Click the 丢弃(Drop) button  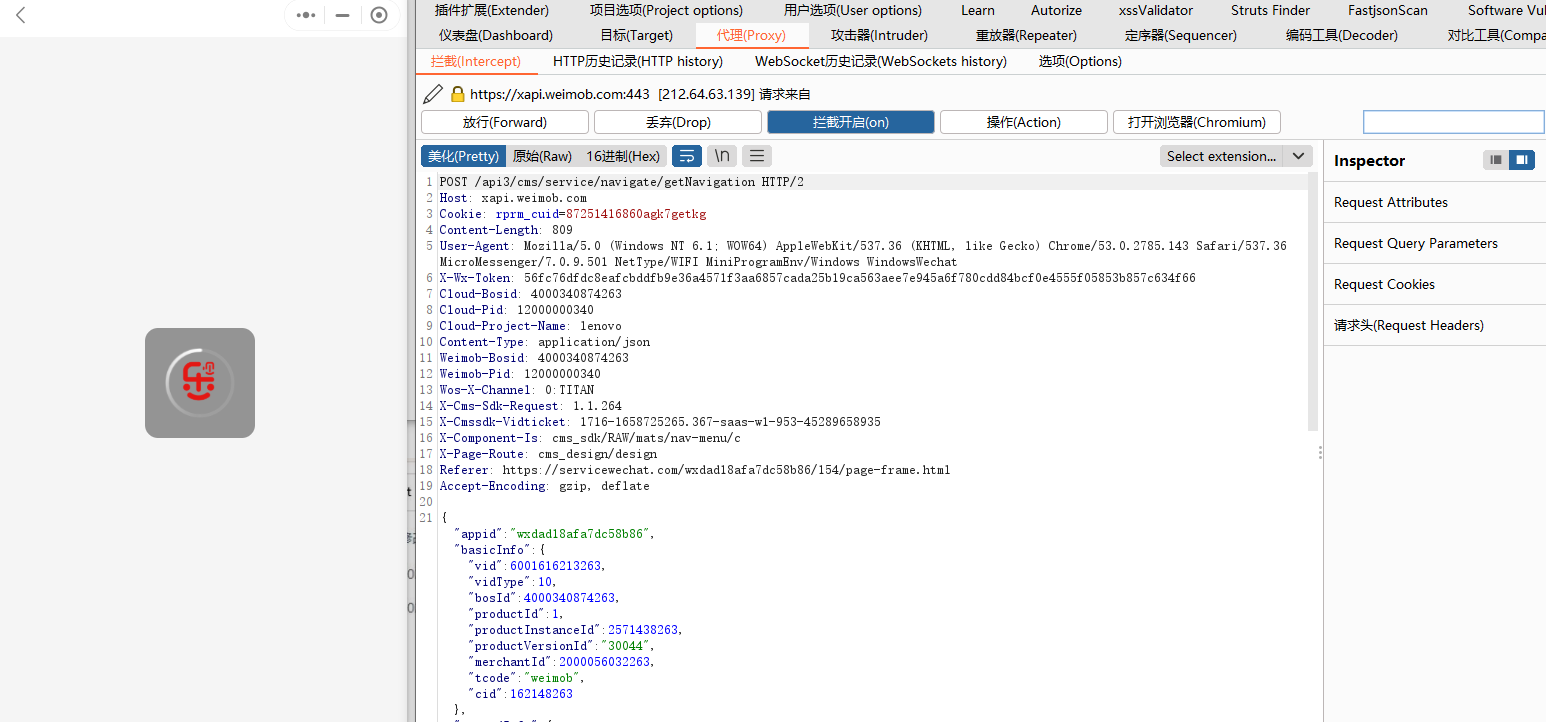click(678, 122)
